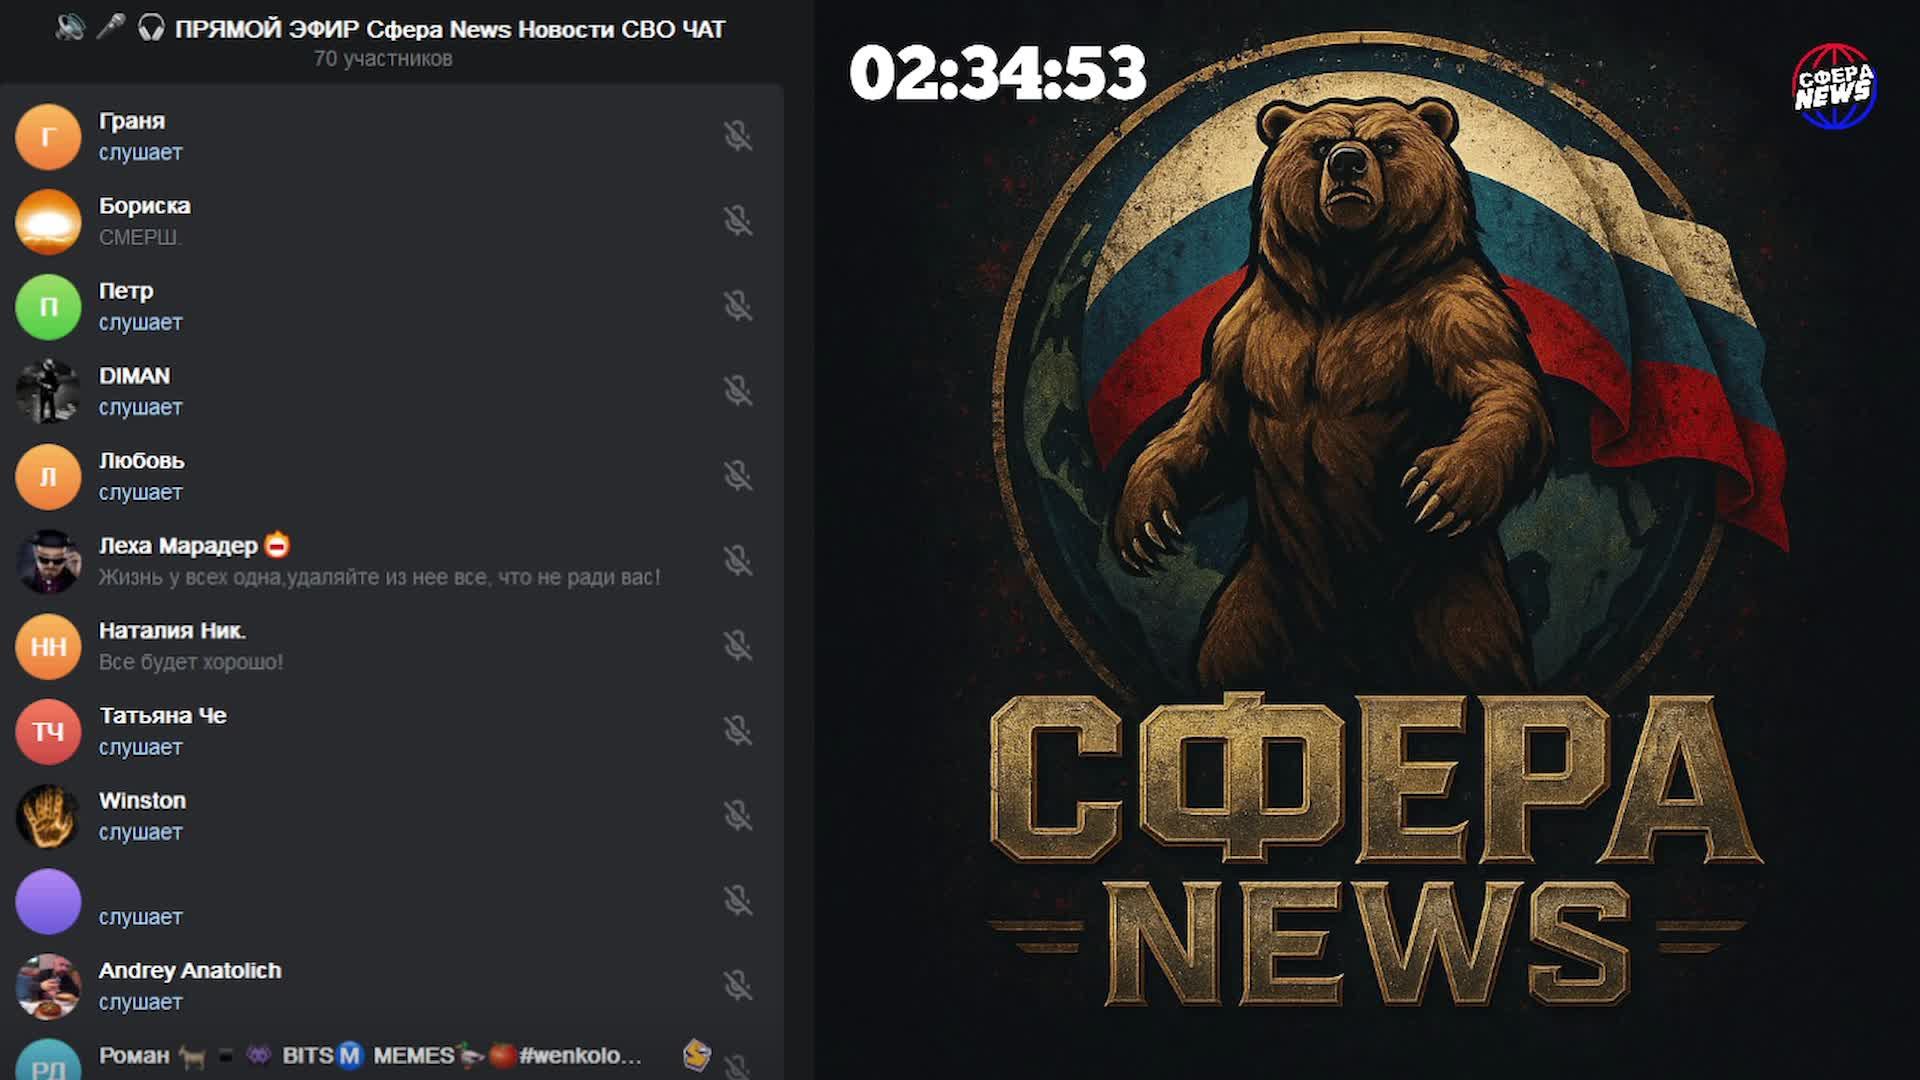The height and width of the screenshot is (1080, 1920).
Task: Click the purple avatar of unnamed listener
Action: point(48,901)
